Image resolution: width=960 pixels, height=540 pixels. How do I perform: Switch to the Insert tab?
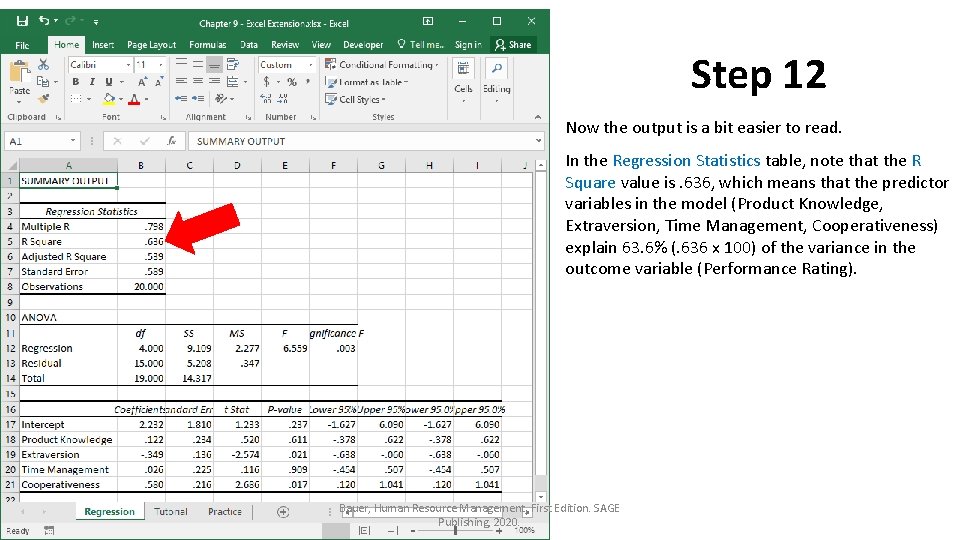click(x=103, y=45)
